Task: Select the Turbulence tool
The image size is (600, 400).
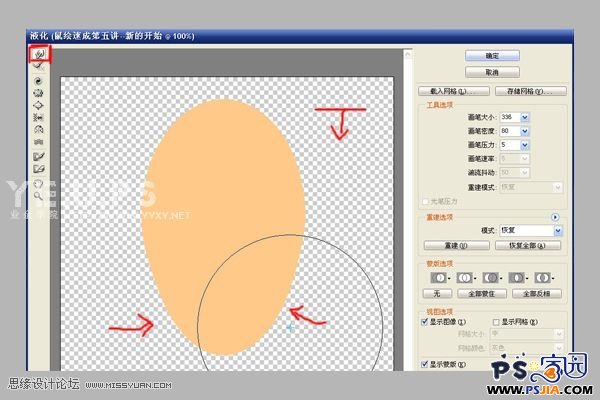Action: (38, 142)
